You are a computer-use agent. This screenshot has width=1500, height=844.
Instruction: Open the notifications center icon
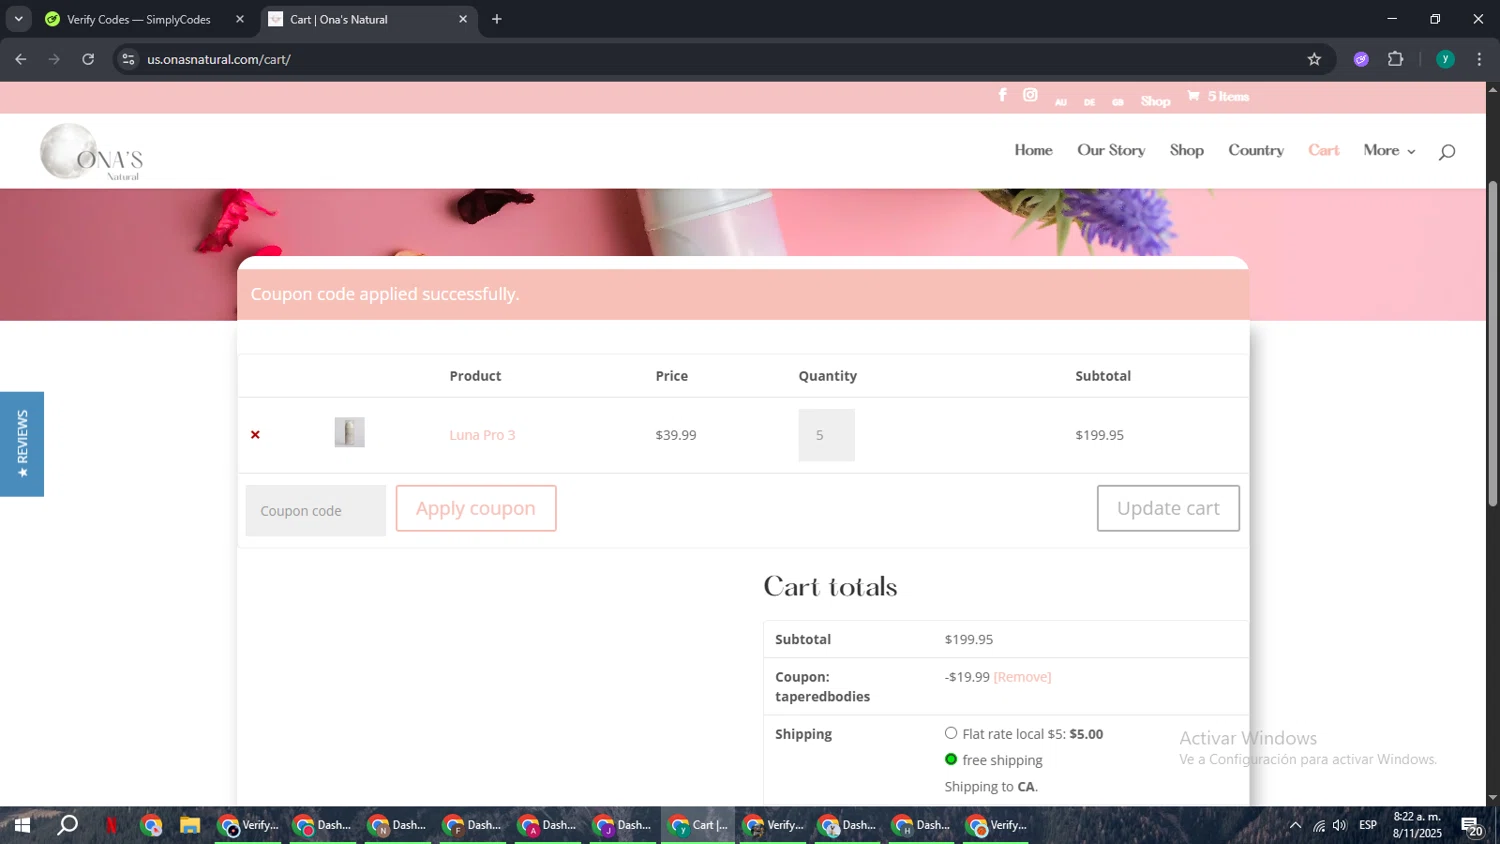[1472, 826]
